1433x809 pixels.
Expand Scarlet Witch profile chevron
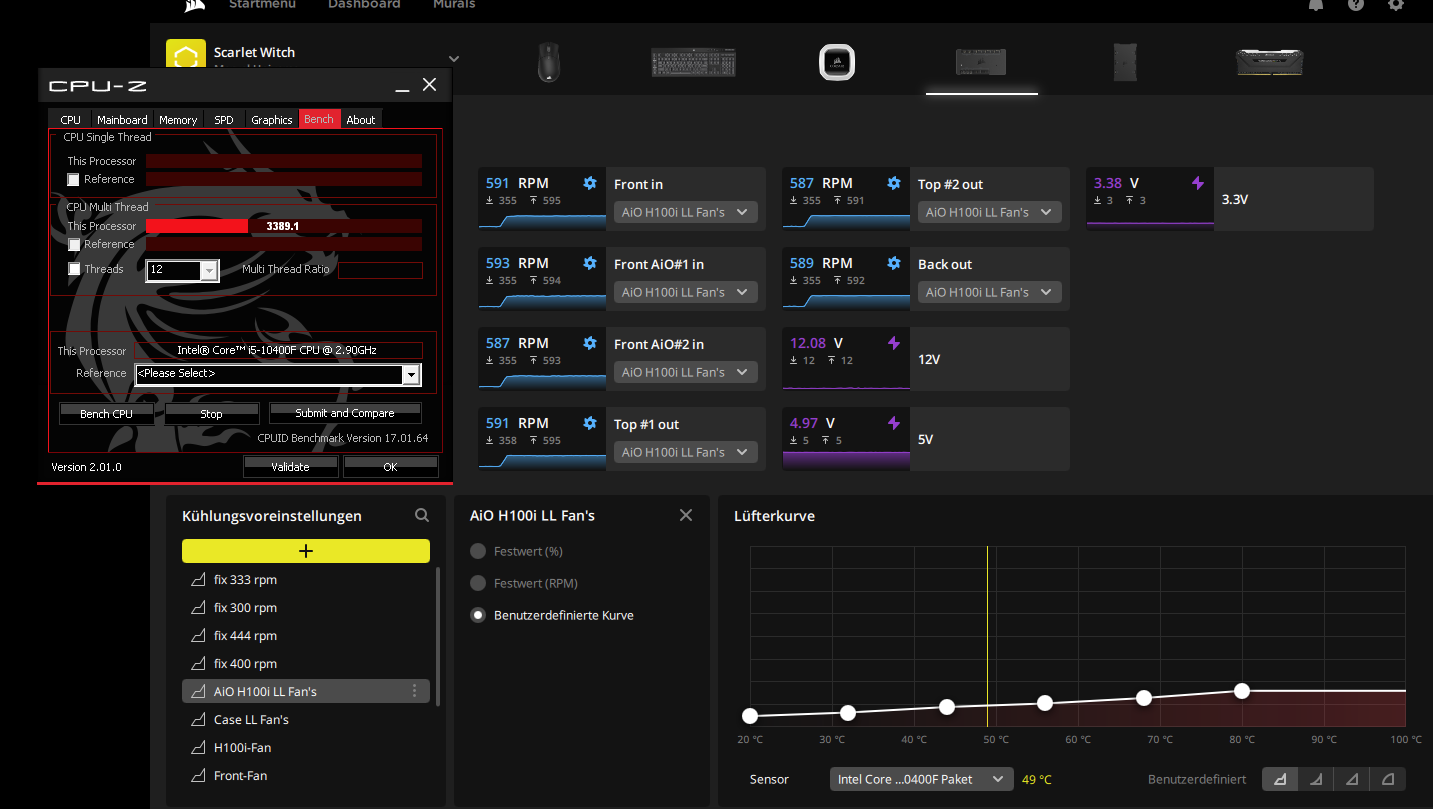tap(454, 58)
